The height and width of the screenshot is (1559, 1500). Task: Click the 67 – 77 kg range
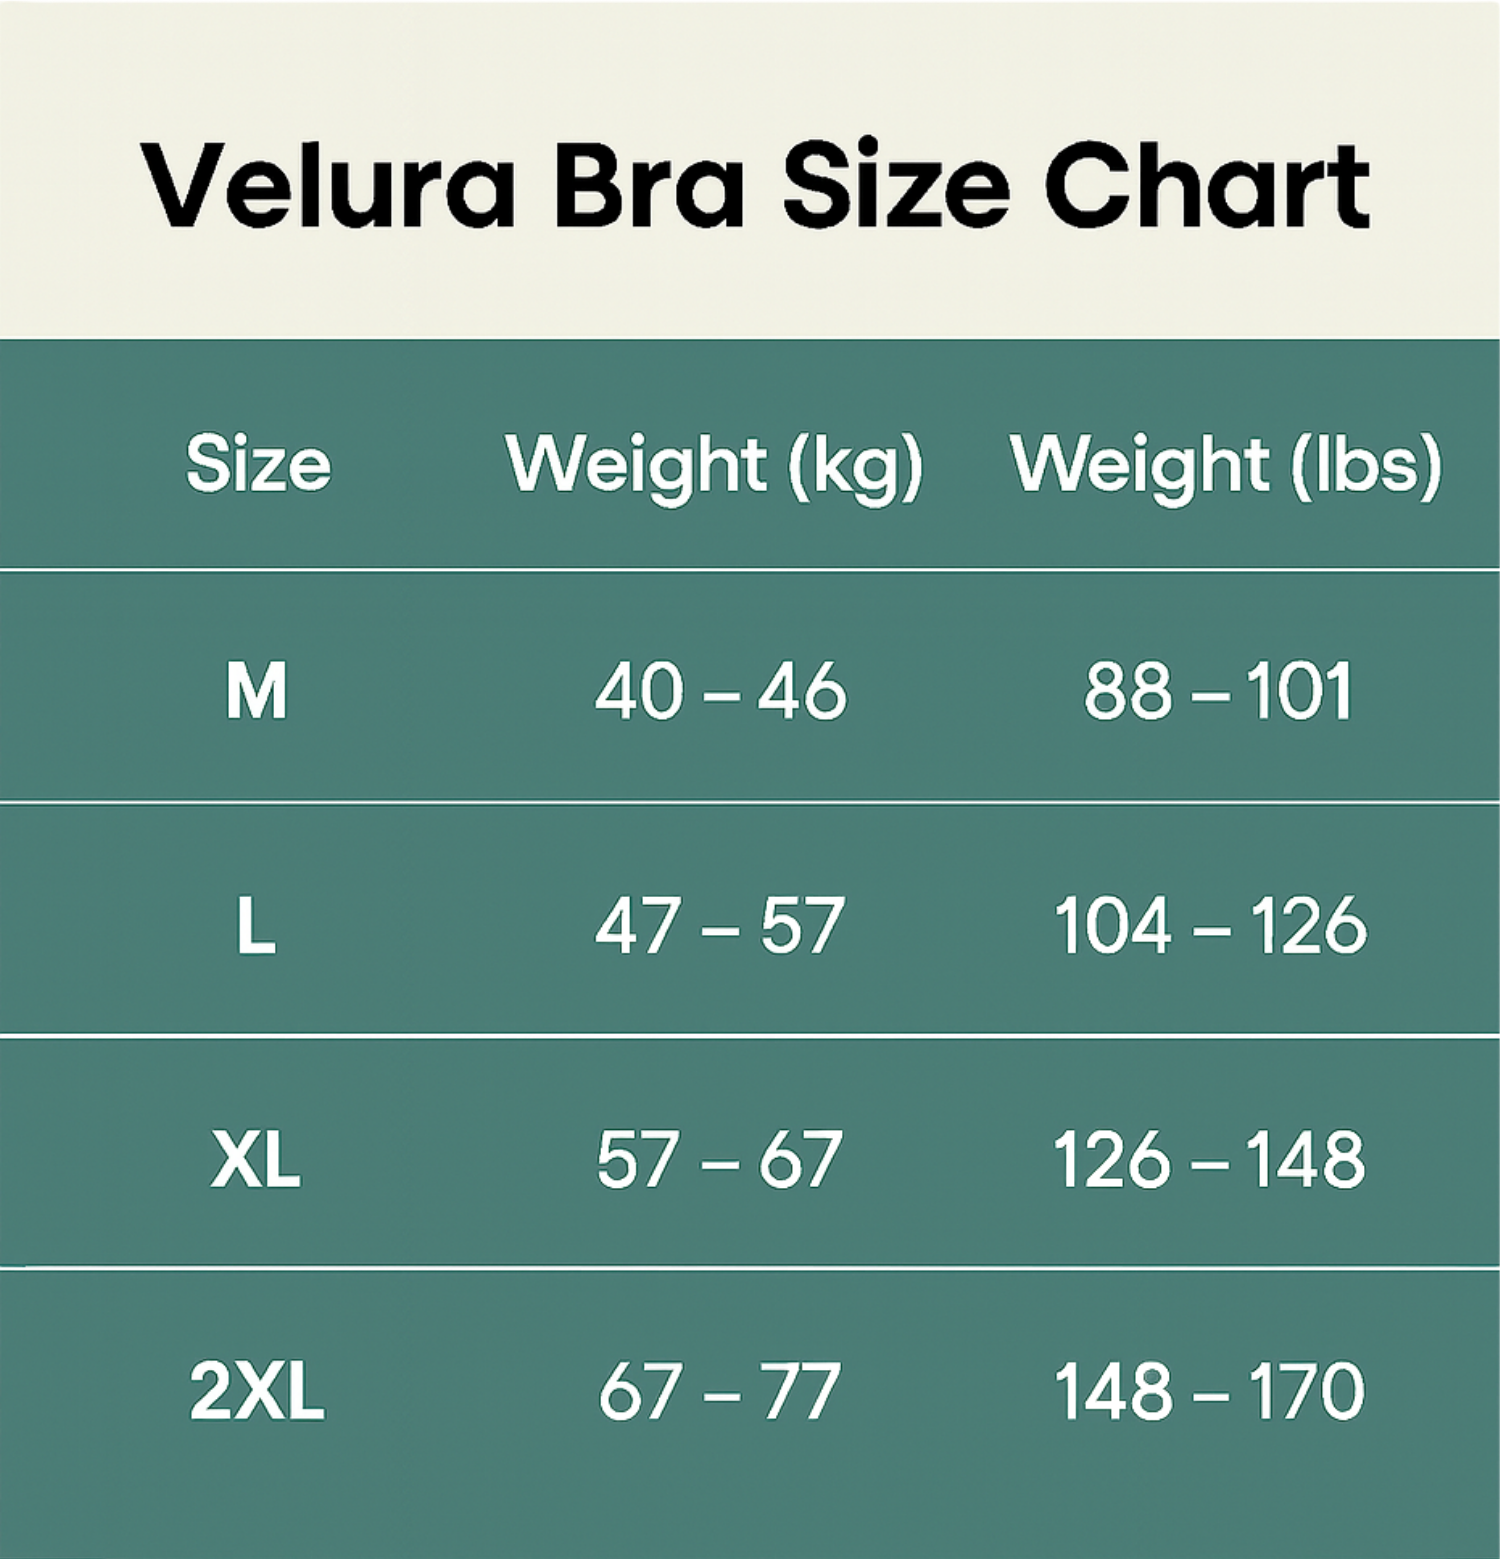(x=720, y=1391)
